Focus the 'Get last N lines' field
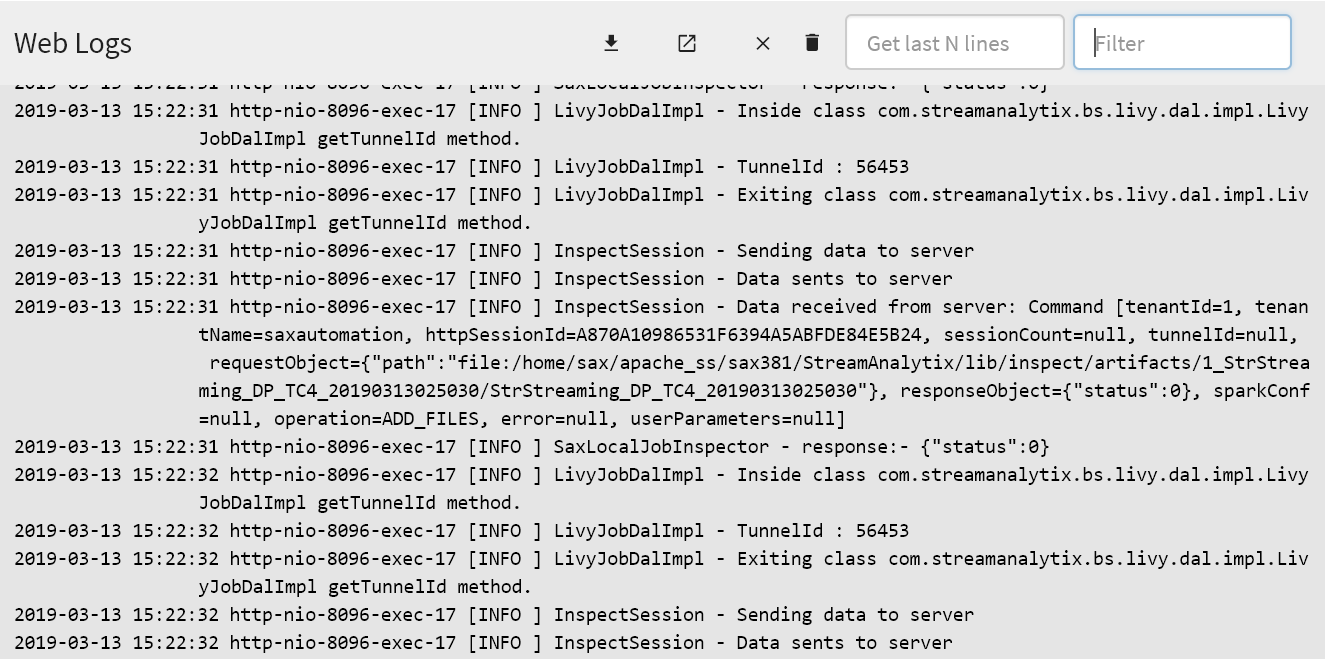Screen dimensions: 1325x659 pos(954,43)
